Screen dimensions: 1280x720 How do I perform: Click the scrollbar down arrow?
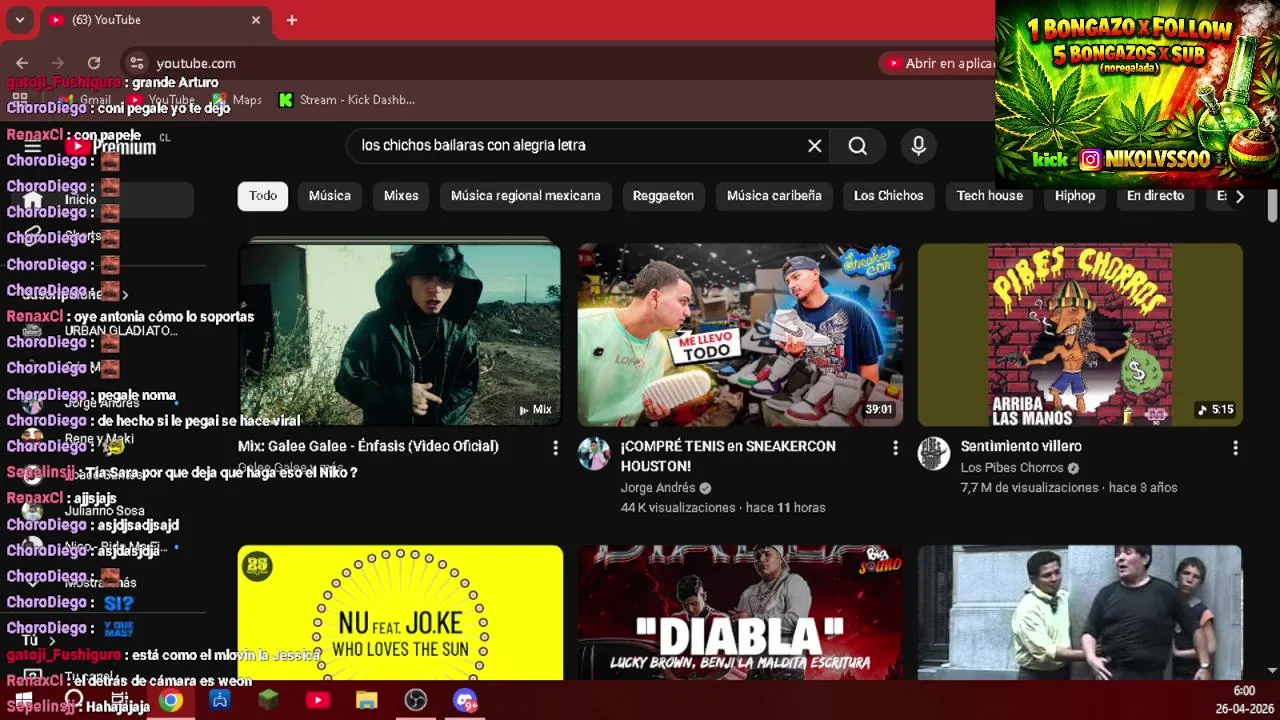pos(1272,670)
